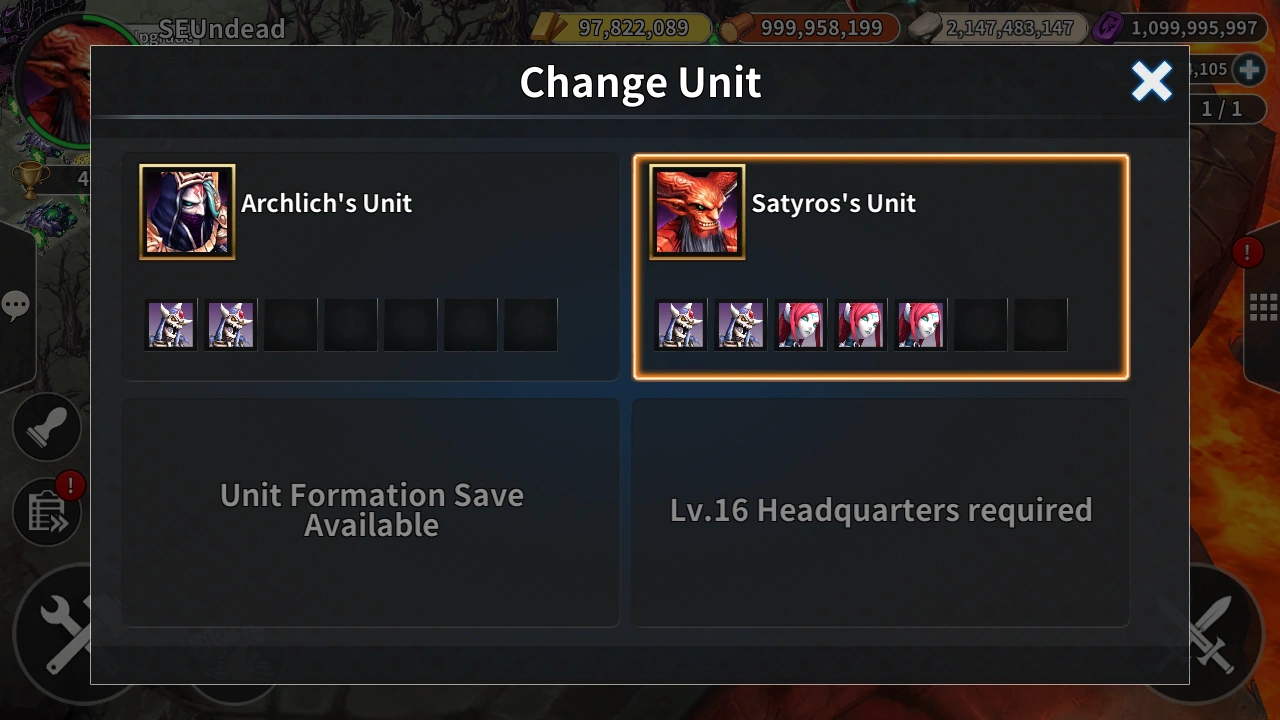
Task: Click third red-haired troop in Satyros's Unit
Action: (921, 325)
